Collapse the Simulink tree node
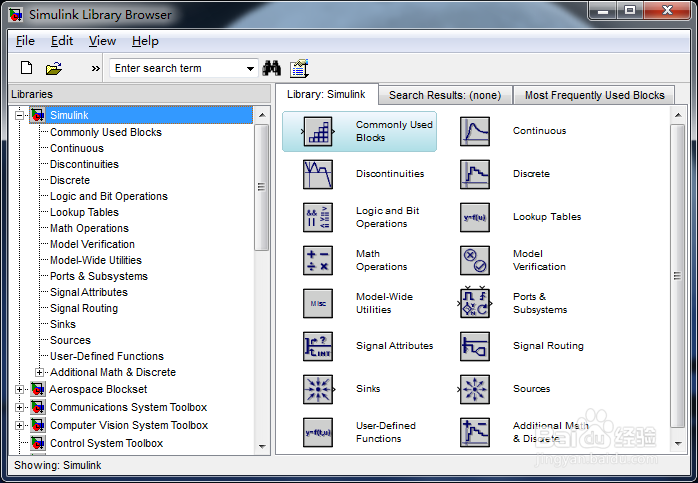The image size is (698, 483). coord(19,115)
